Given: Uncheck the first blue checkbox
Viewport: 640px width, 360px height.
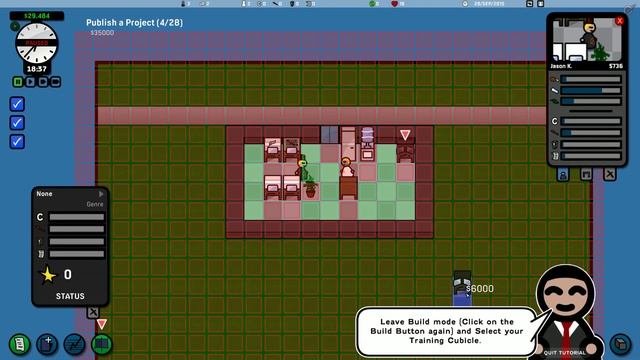Looking at the screenshot, I should click(17, 104).
